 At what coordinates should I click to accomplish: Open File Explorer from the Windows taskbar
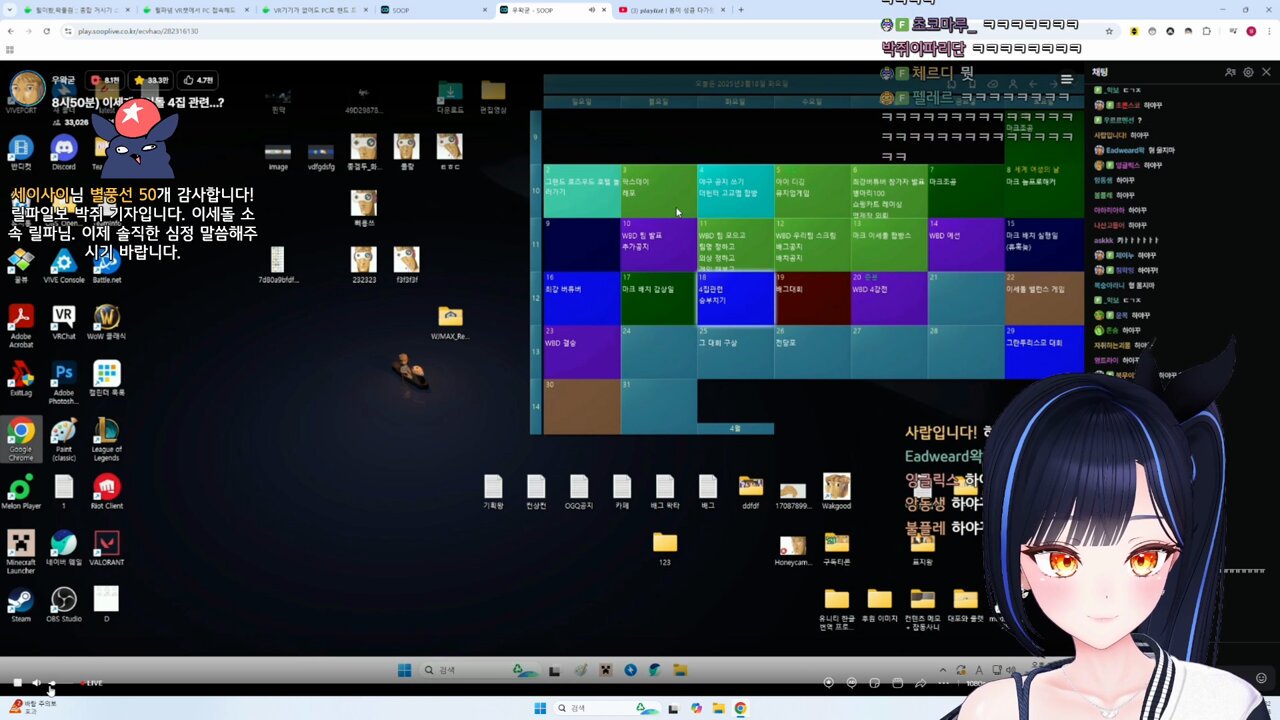point(718,708)
